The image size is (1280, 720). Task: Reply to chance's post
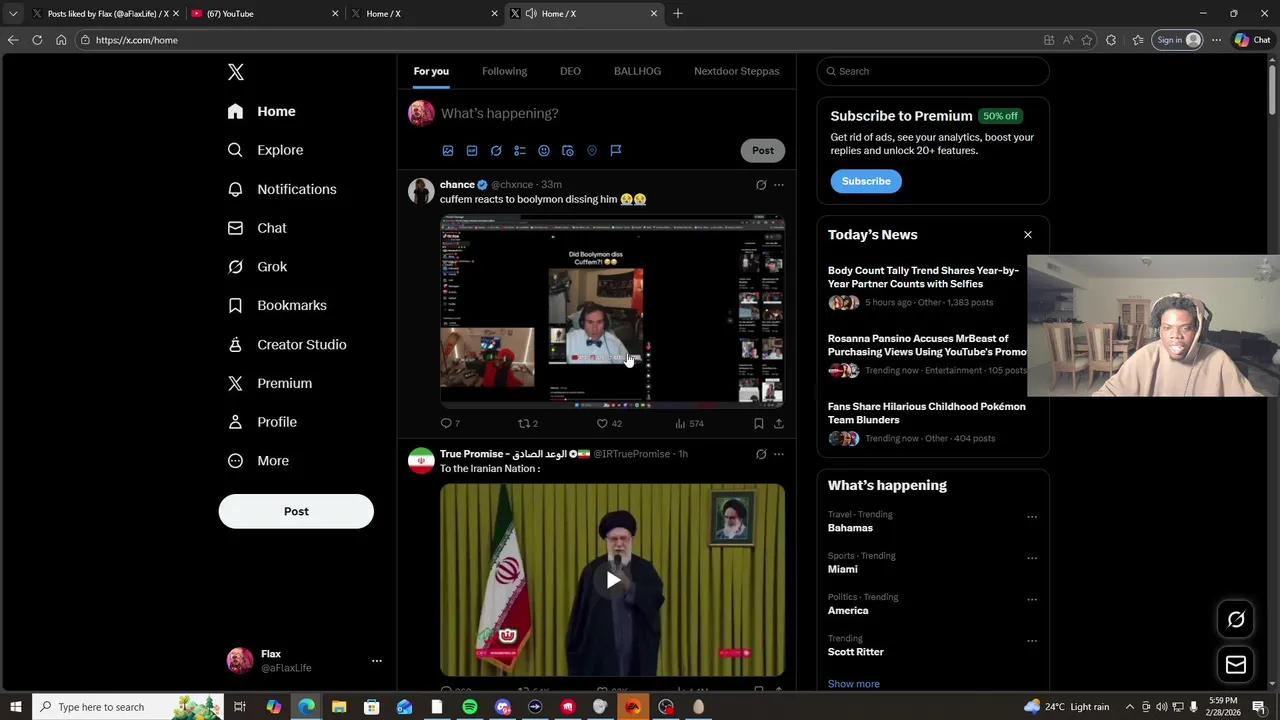click(450, 424)
